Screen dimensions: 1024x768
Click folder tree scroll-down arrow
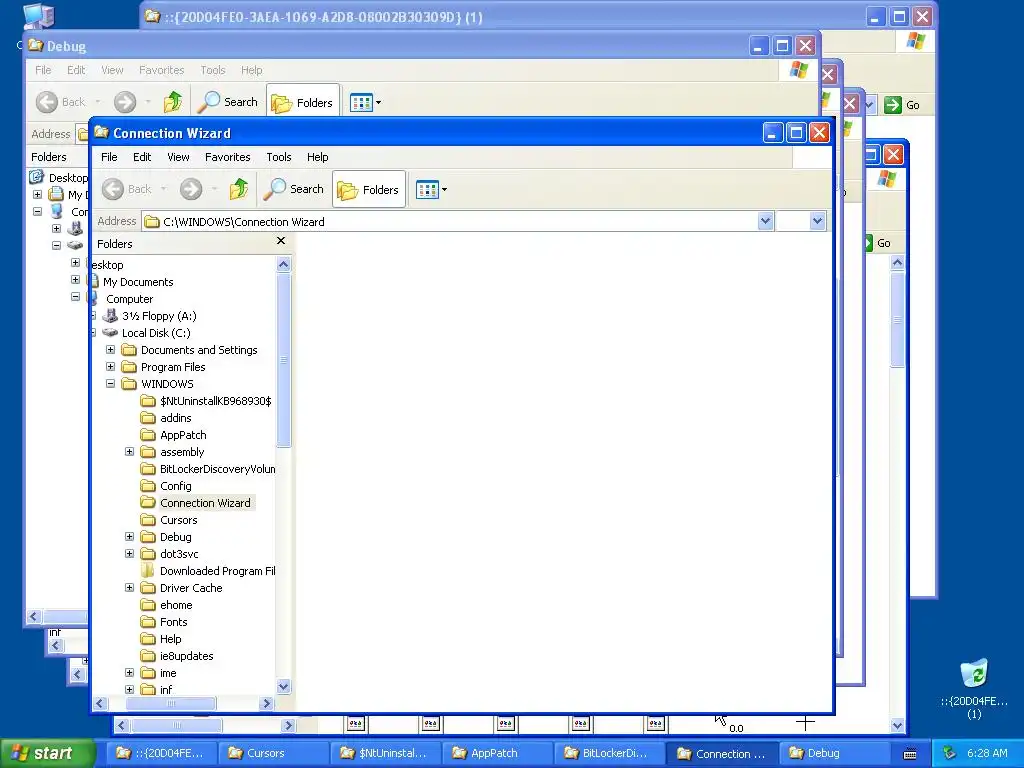pos(283,686)
